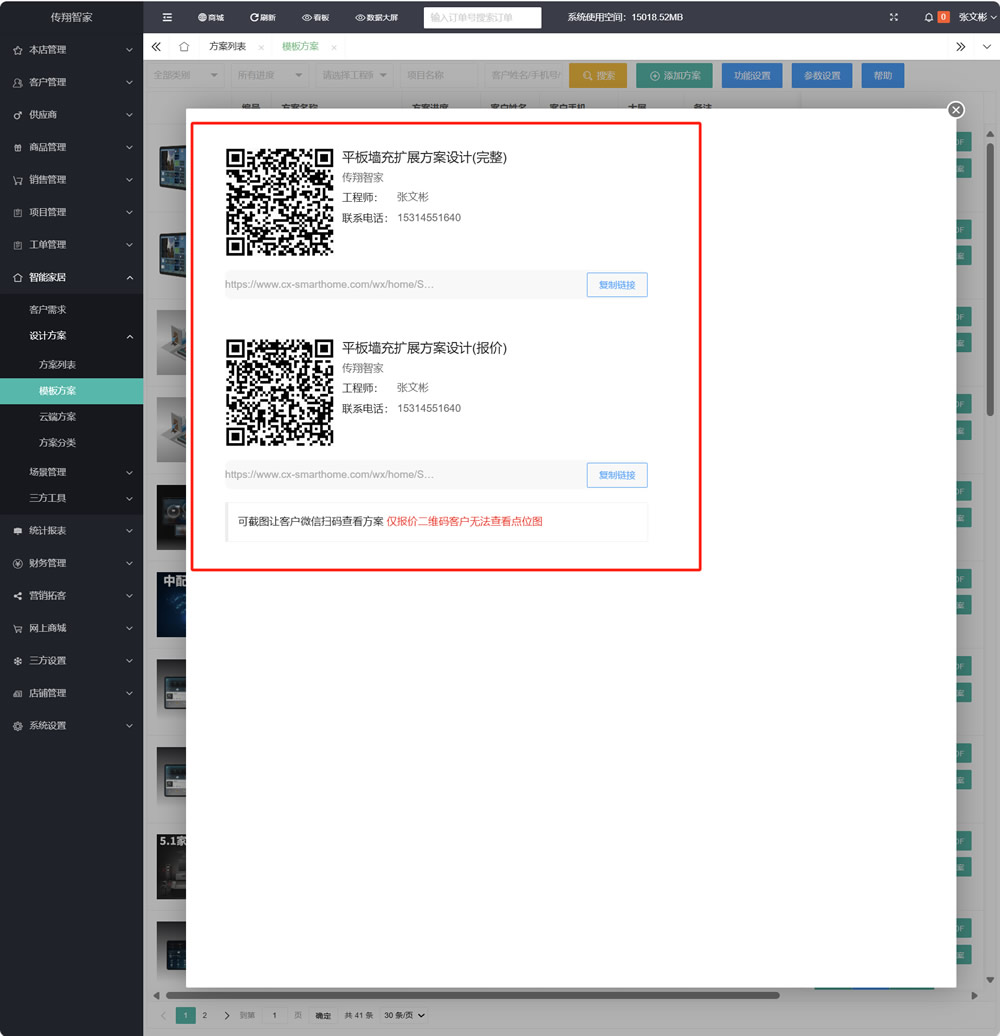
Task: Go to the home tab icon
Action: pos(184,46)
